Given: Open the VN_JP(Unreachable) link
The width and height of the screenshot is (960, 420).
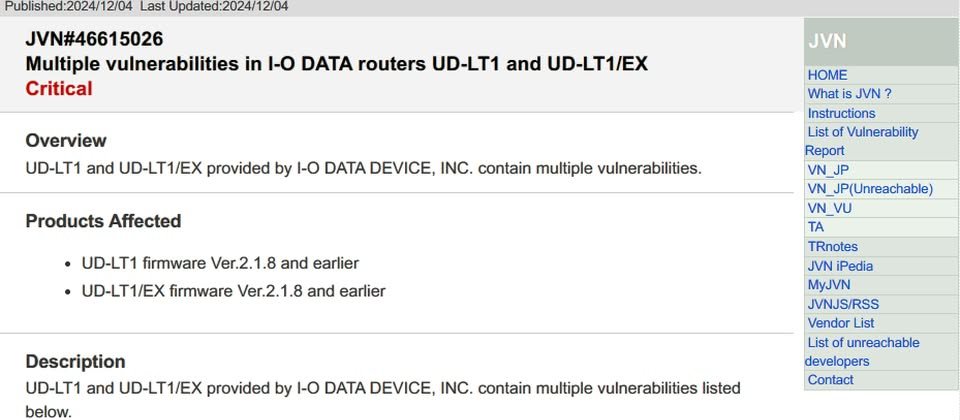Looking at the screenshot, I should [870, 189].
